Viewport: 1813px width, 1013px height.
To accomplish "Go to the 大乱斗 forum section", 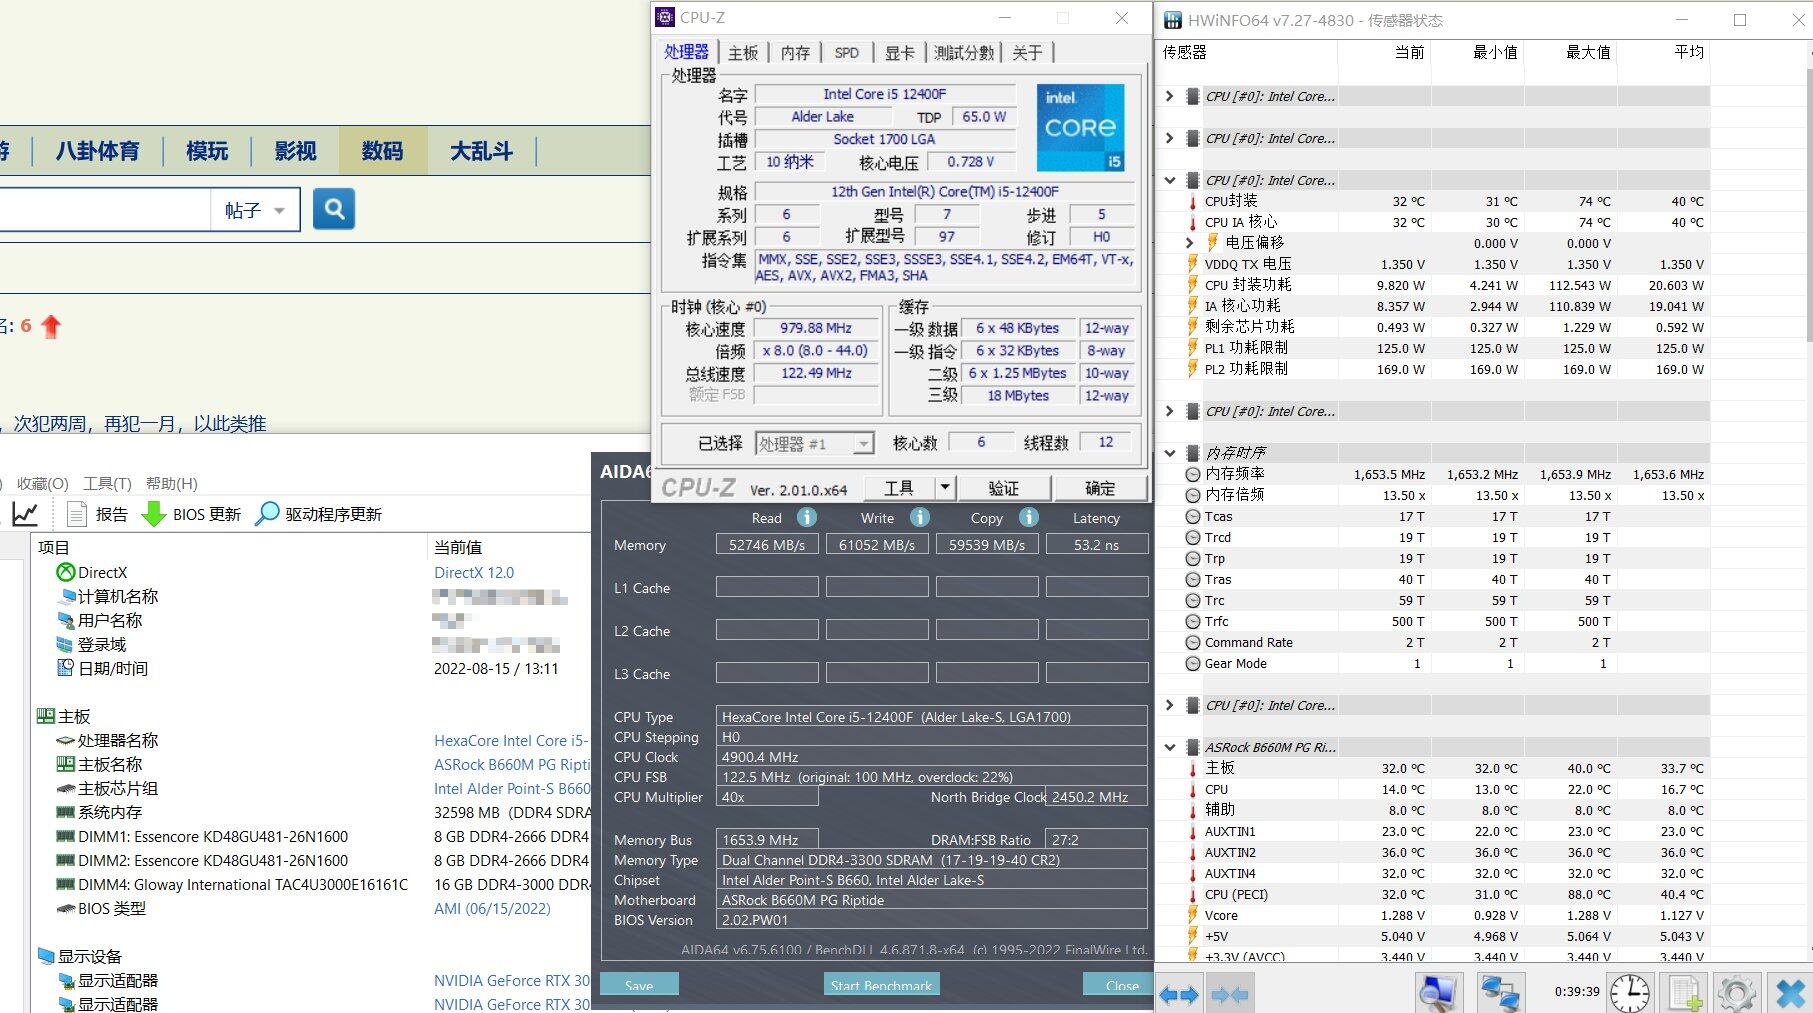I will [x=481, y=151].
